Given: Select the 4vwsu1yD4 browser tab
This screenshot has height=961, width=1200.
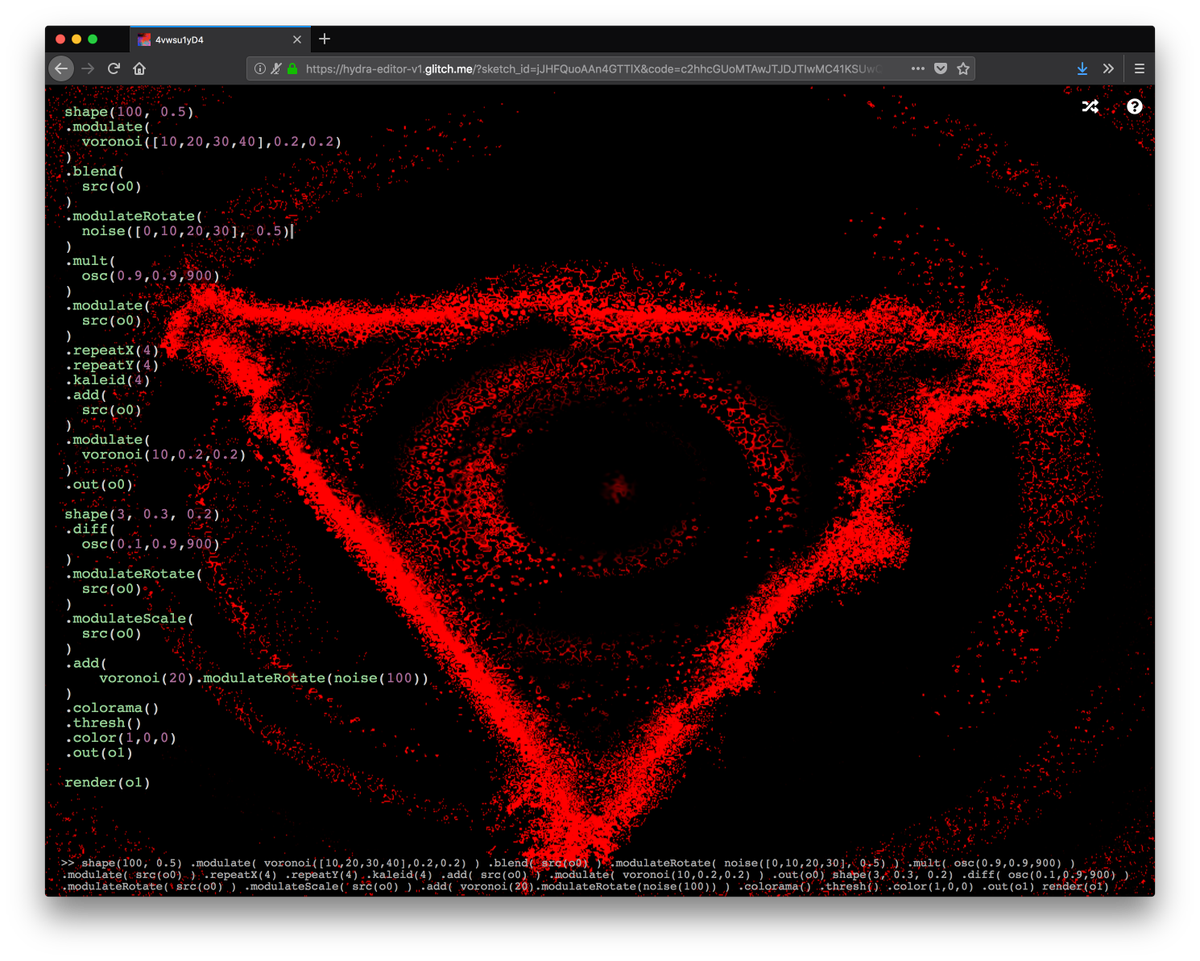Looking at the screenshot, I should (x=220, y=40).
